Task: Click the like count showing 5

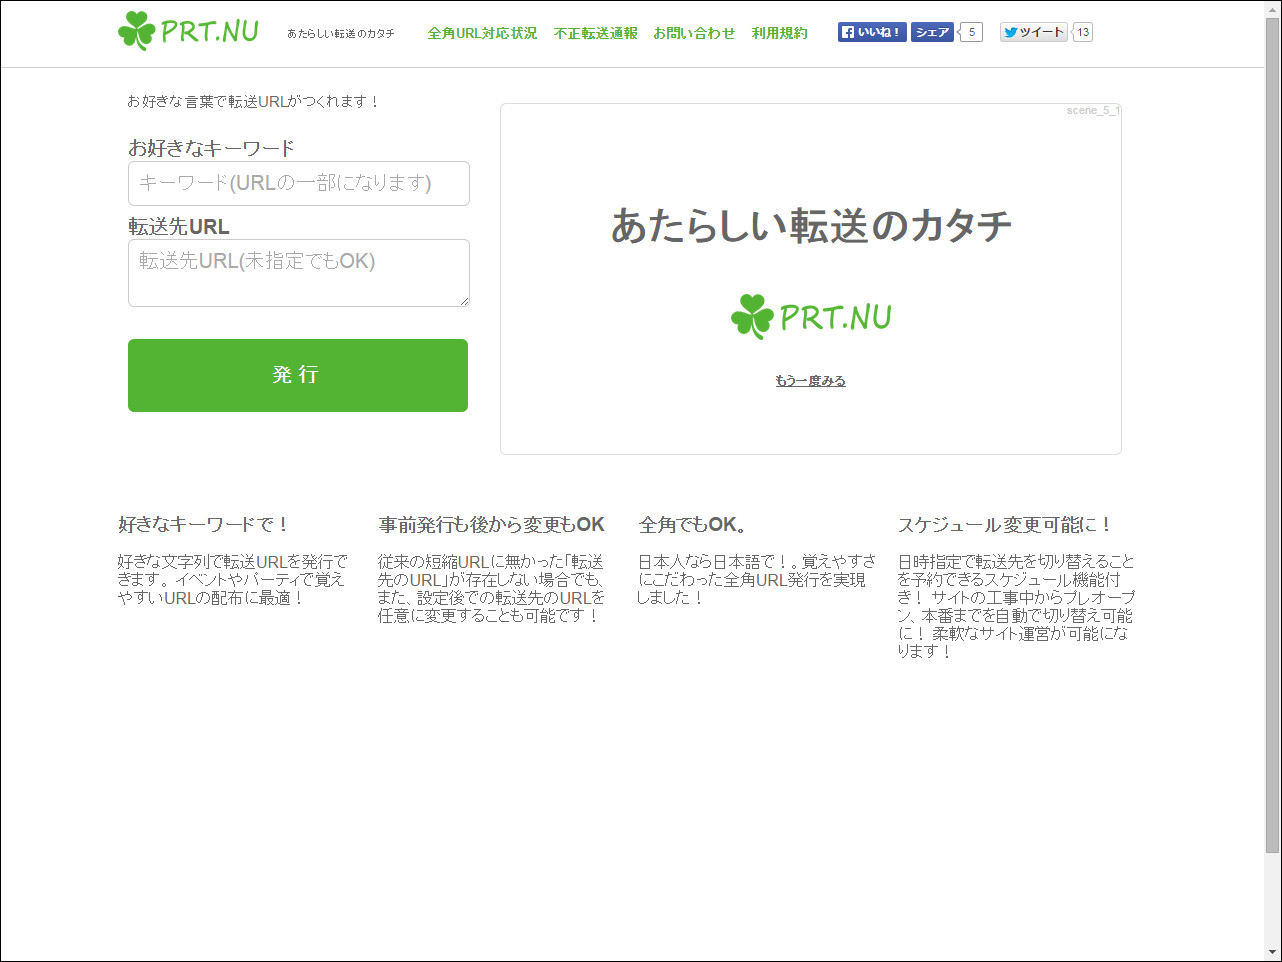Action: 970,31
